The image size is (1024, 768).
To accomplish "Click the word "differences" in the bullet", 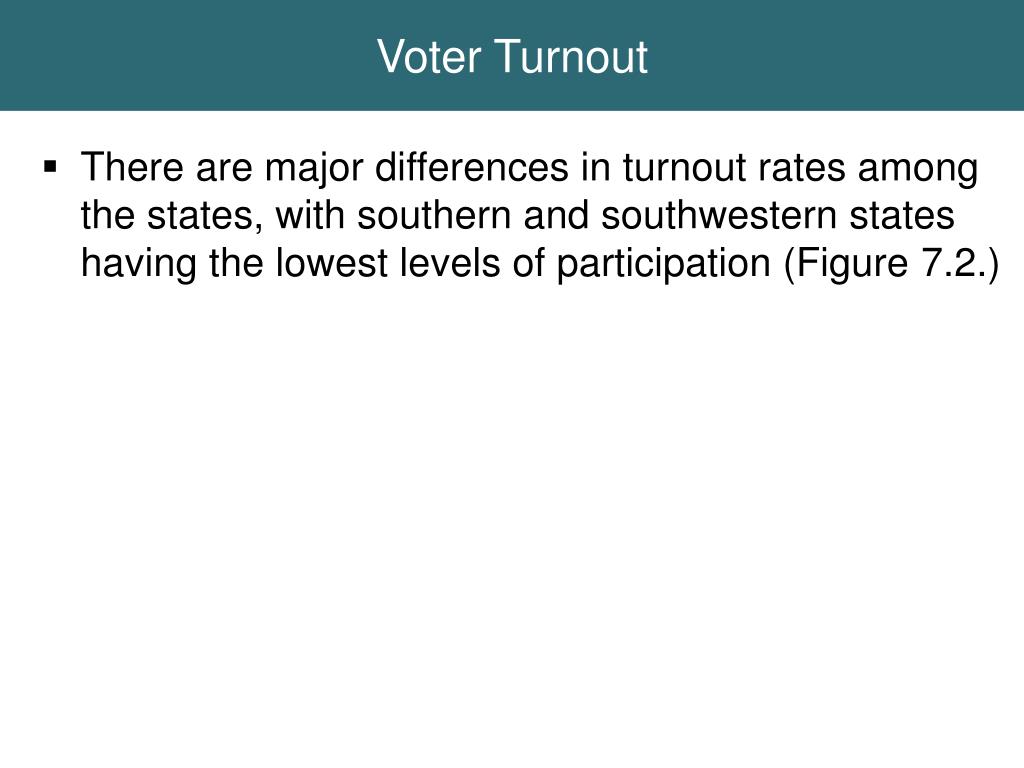I will tap(472, 167).
